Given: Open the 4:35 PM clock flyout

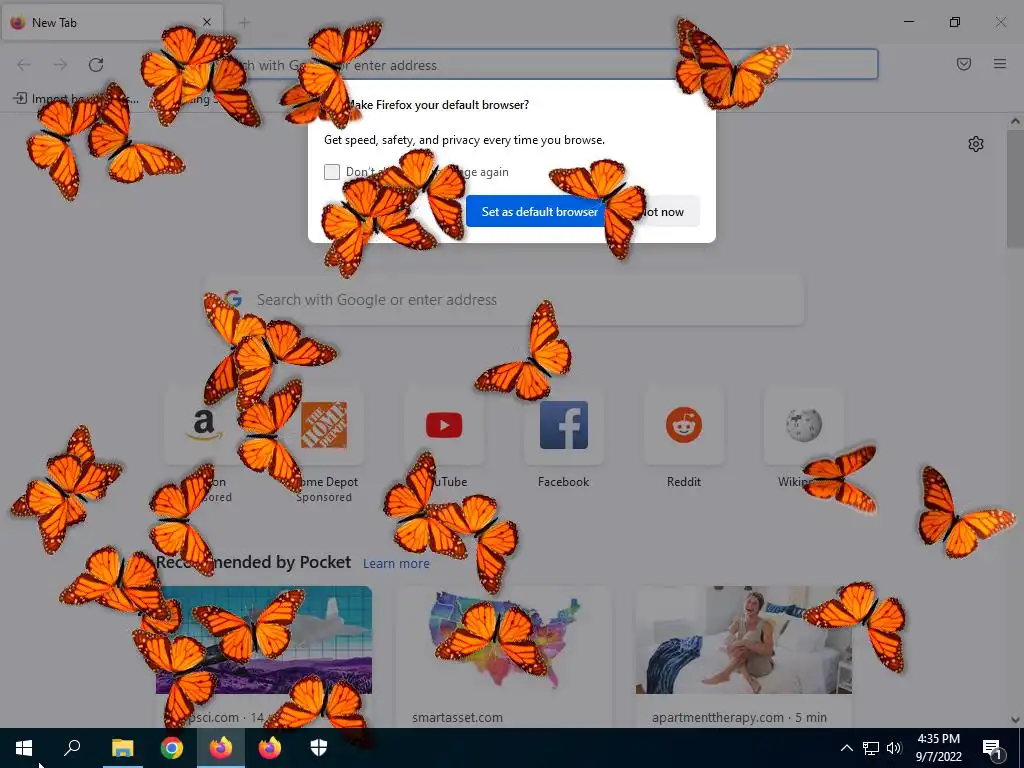Looking at the screenshot, I should [x=938, y=748].
